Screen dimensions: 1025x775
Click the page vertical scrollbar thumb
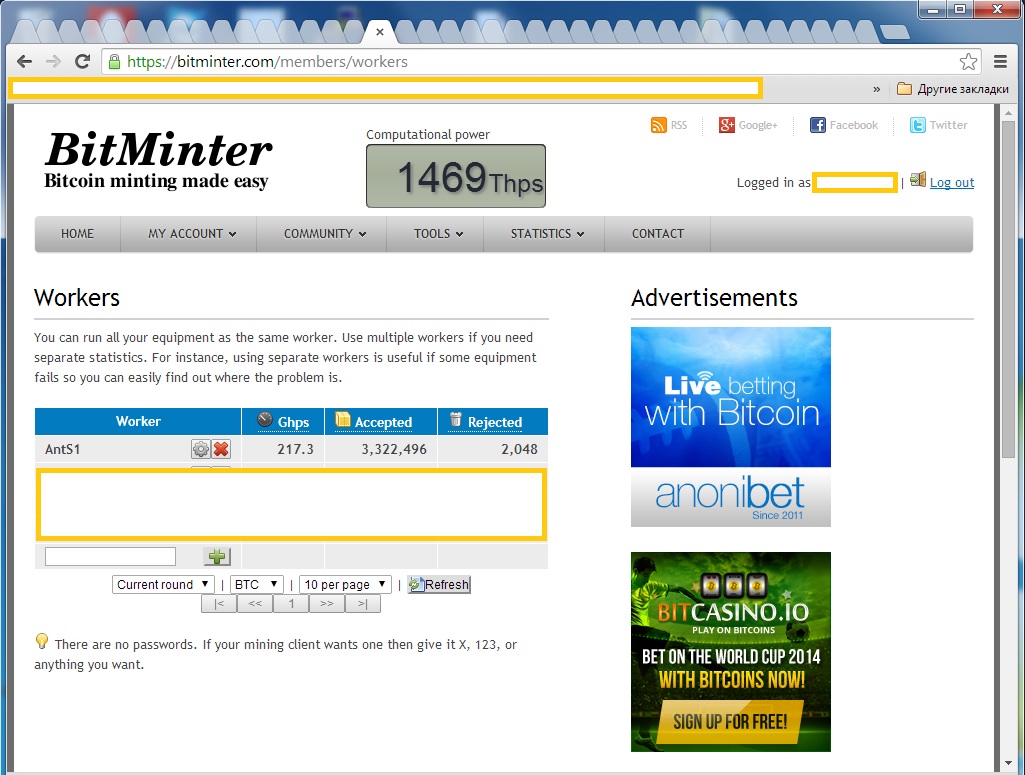pyautogui.click(x=1009, y=288)
